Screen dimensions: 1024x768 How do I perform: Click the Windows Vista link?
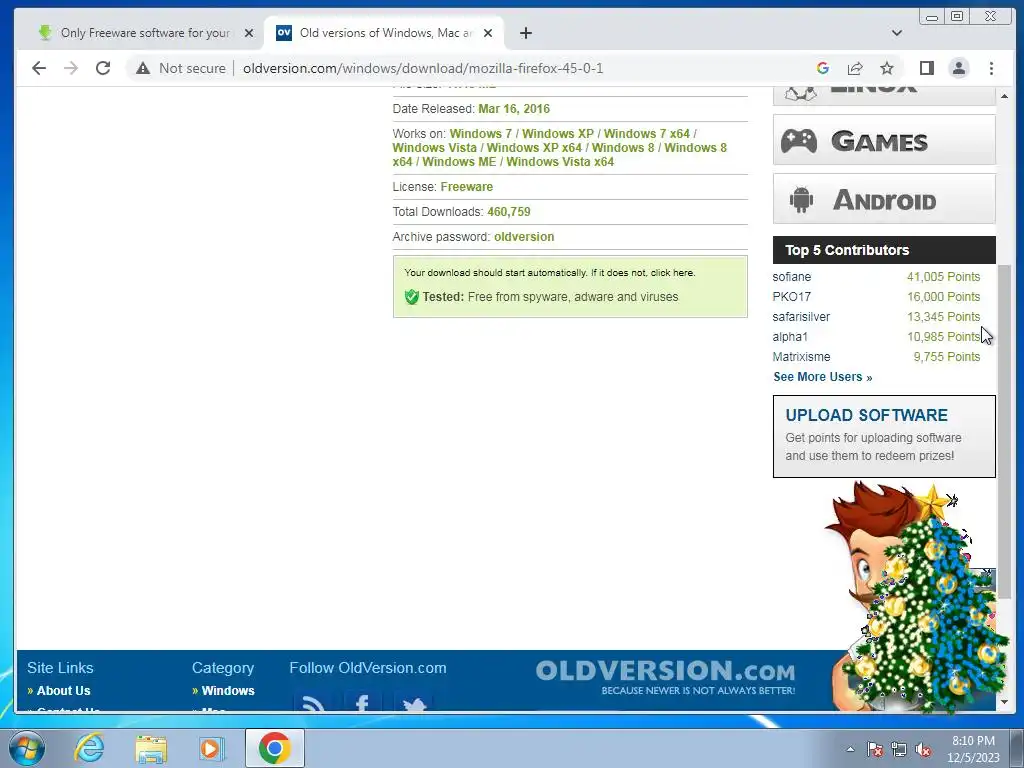coord(434,148)
